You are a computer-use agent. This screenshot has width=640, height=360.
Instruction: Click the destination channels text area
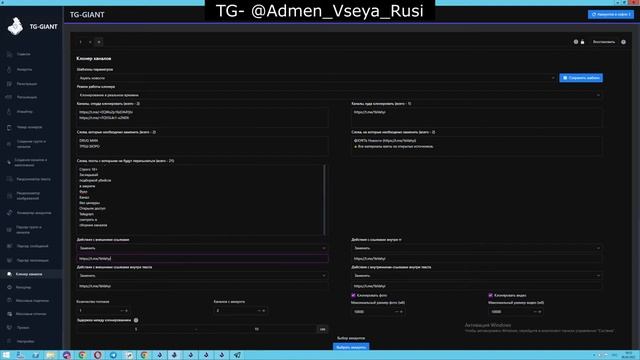(476, 117)
